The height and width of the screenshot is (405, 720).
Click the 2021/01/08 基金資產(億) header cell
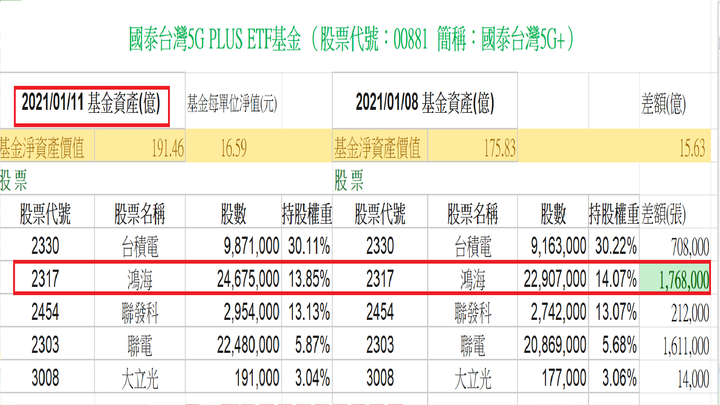(x=425, y=103)
